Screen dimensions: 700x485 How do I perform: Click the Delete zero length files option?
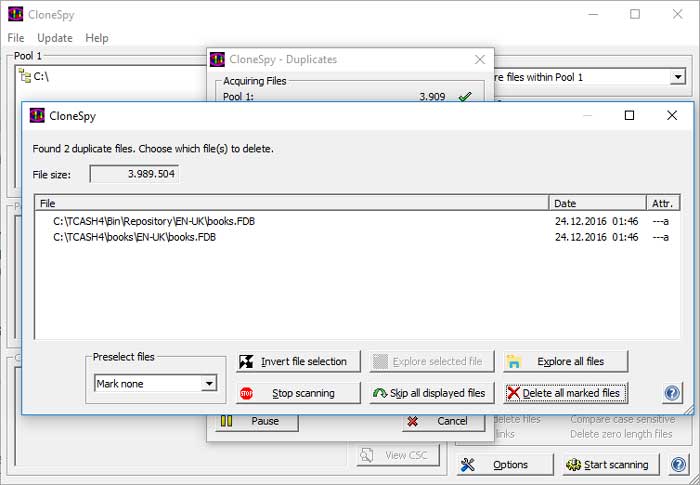coord(621,434)
